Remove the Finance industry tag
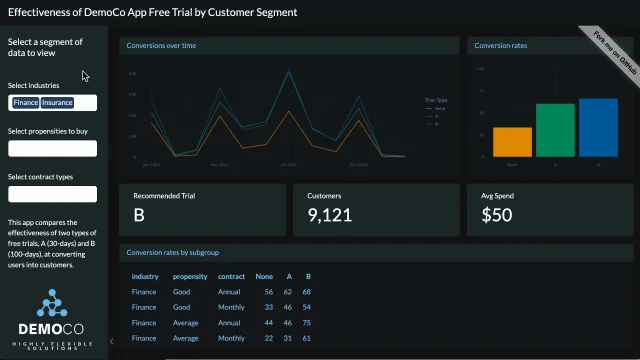This screenshot has width=640, height=360. pos(25,102)
